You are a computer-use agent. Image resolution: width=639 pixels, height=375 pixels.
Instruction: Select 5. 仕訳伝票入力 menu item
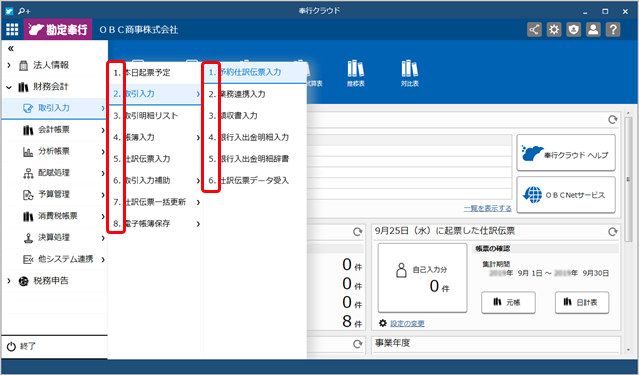(x=156, y=159)
